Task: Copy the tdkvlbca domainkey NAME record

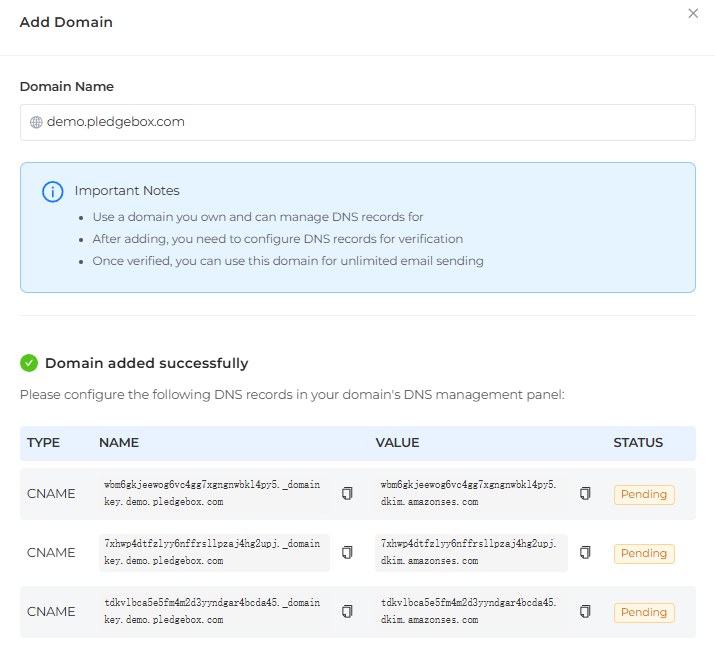Action: tap(347, 612)
